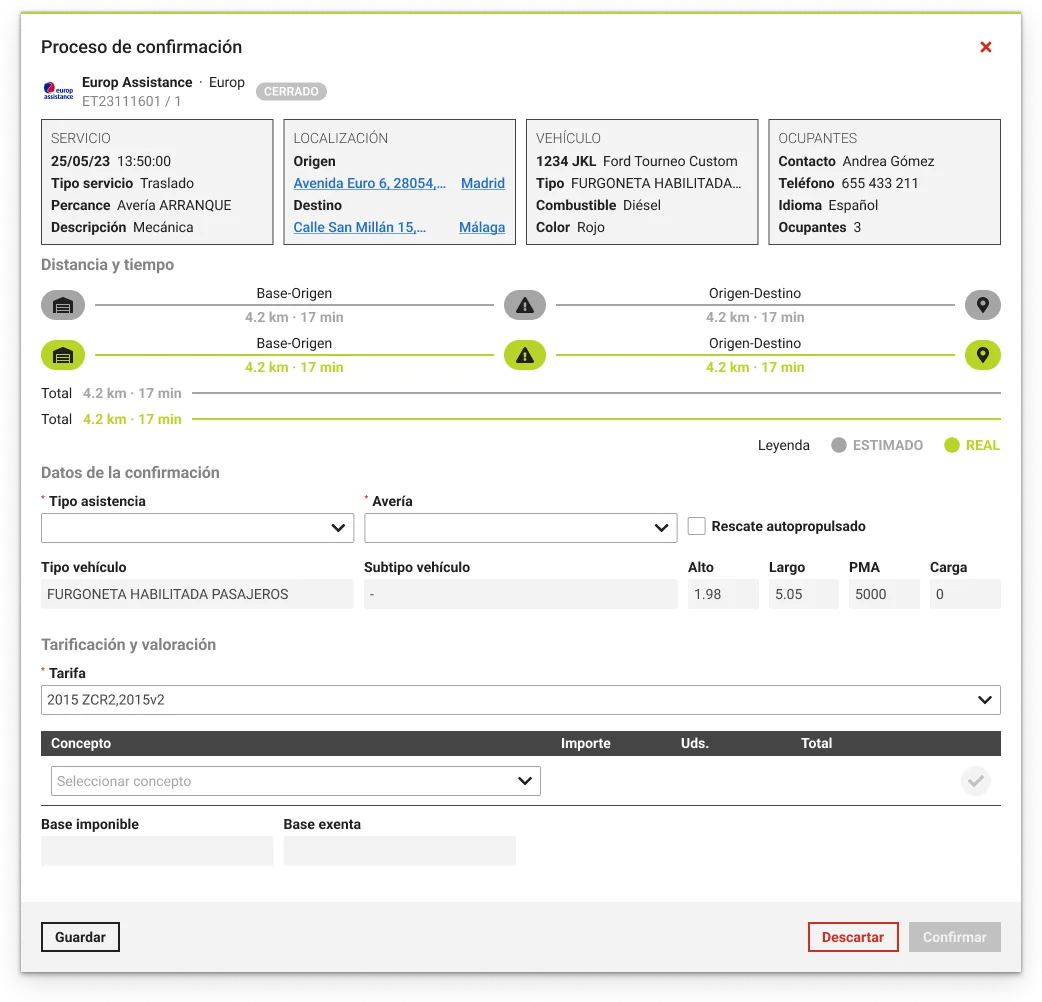The width and height of the screenshot is (1042, 1002).
Task: Click the Concepto column header
Action: [81, 744]
